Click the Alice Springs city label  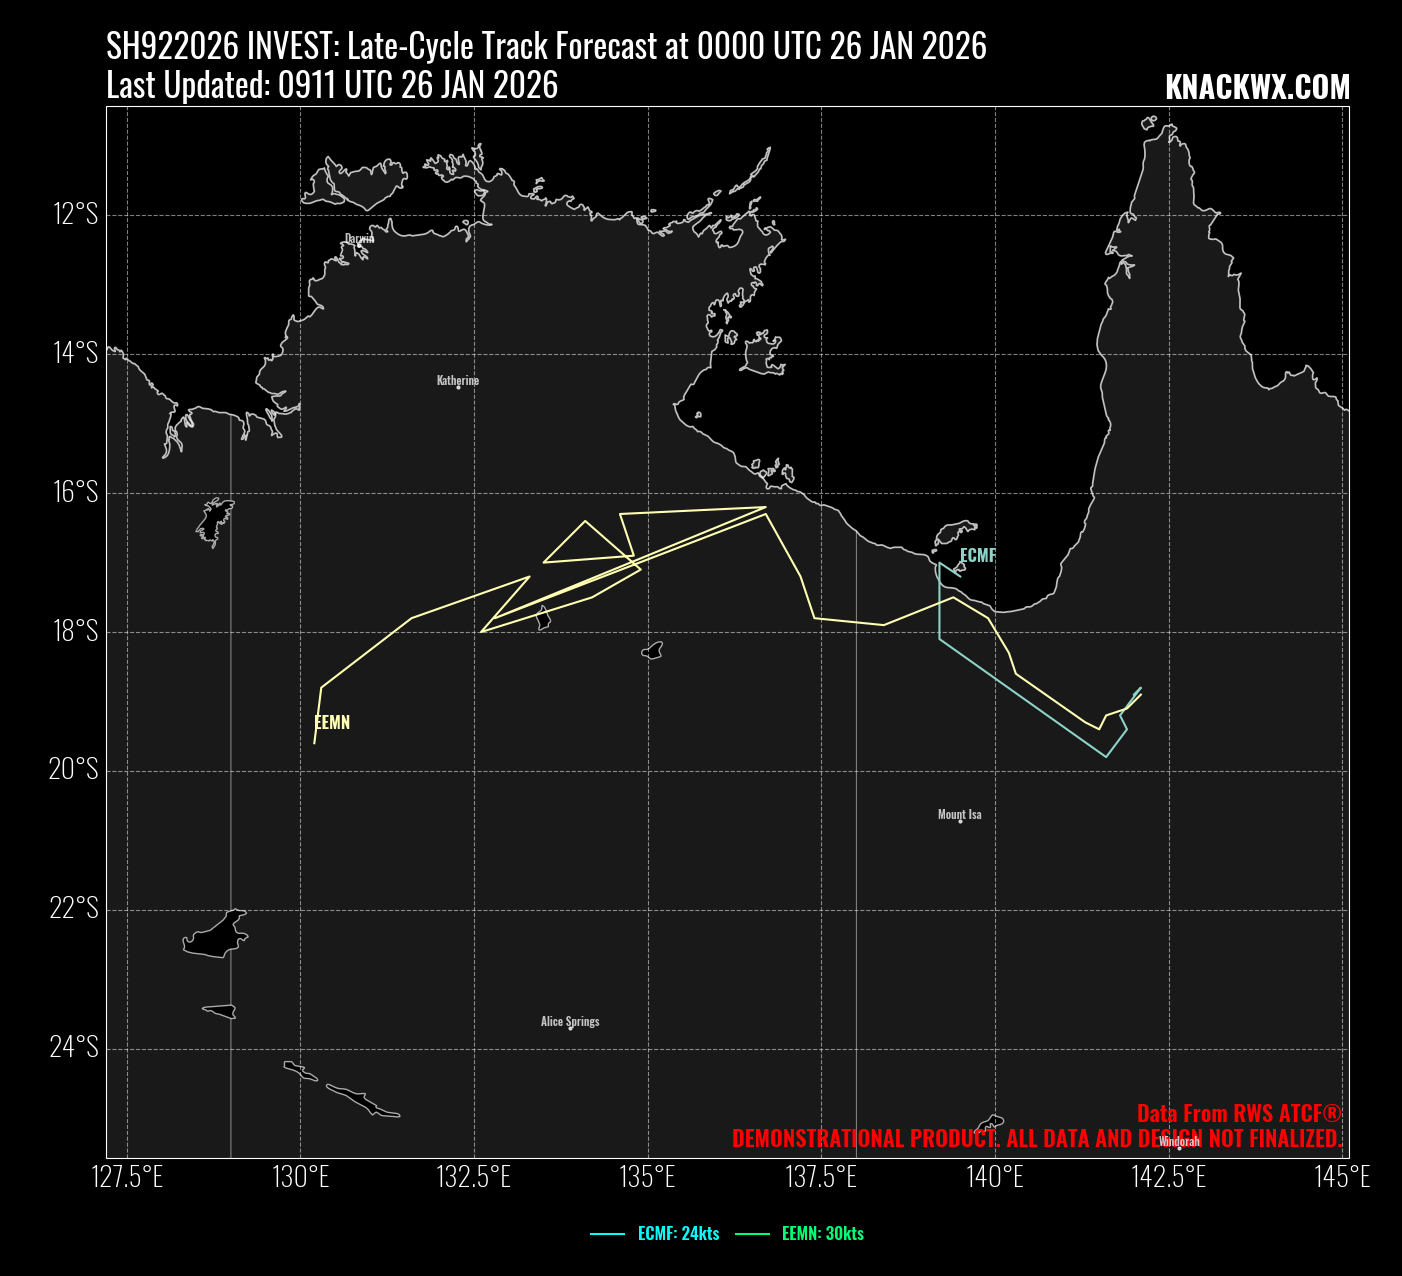point(570,1021)
